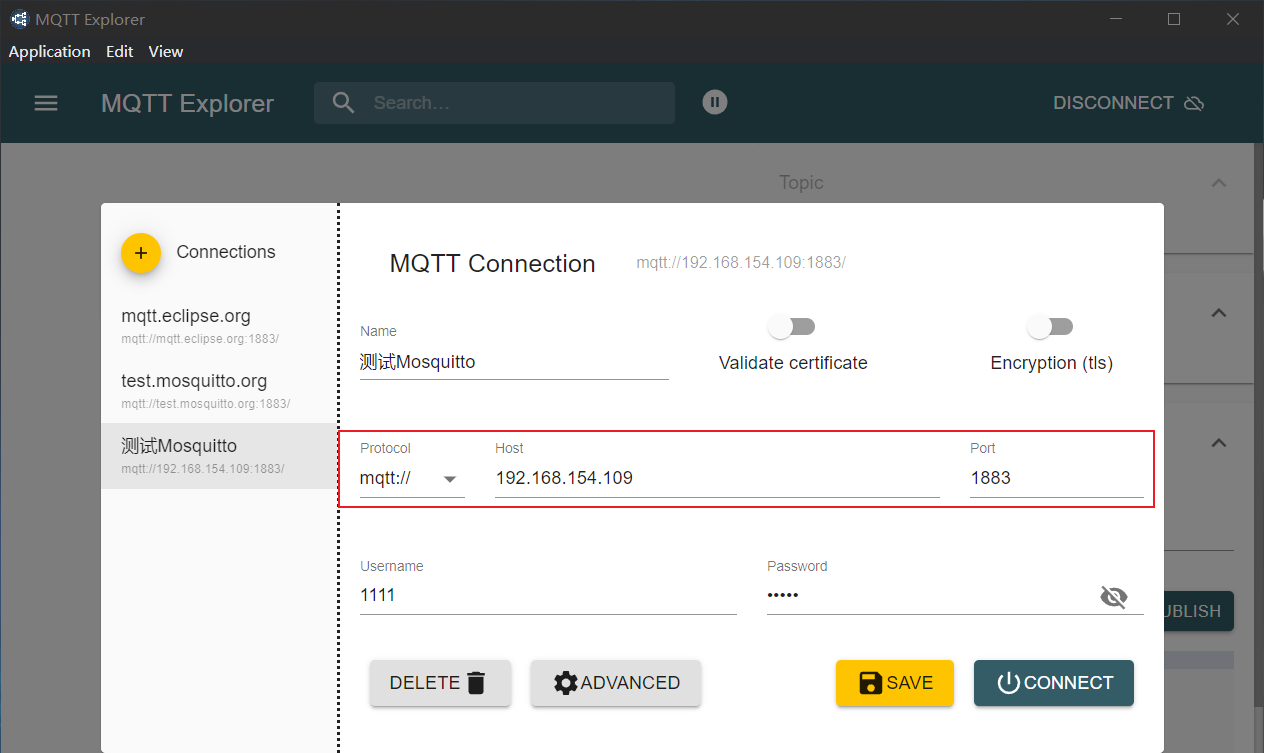This screenshot has height=753, width=1264.
Task: Open the hamburger navigation menu
Action: (x=46, y=103)
